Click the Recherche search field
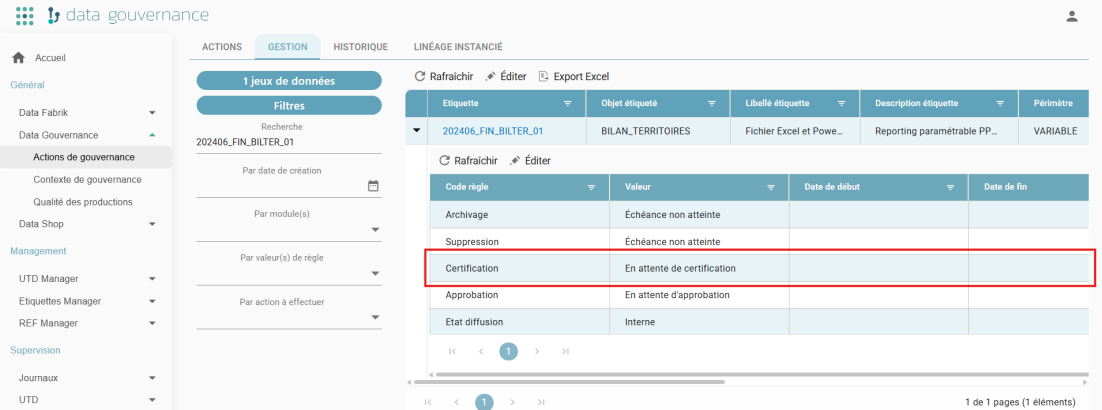 (x=289, y=142)
